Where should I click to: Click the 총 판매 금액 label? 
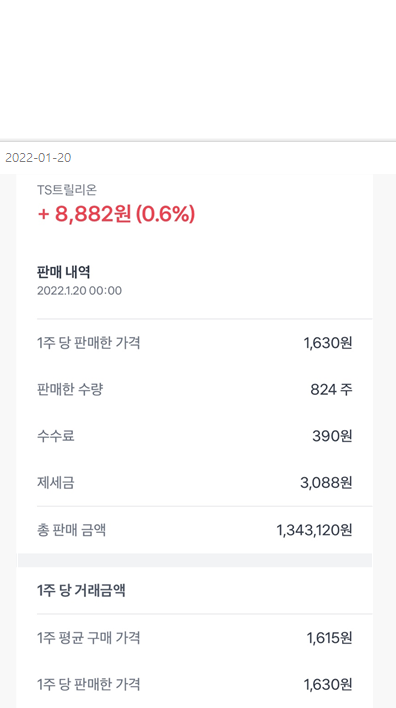pyautogui.click(x=71, y=530)
